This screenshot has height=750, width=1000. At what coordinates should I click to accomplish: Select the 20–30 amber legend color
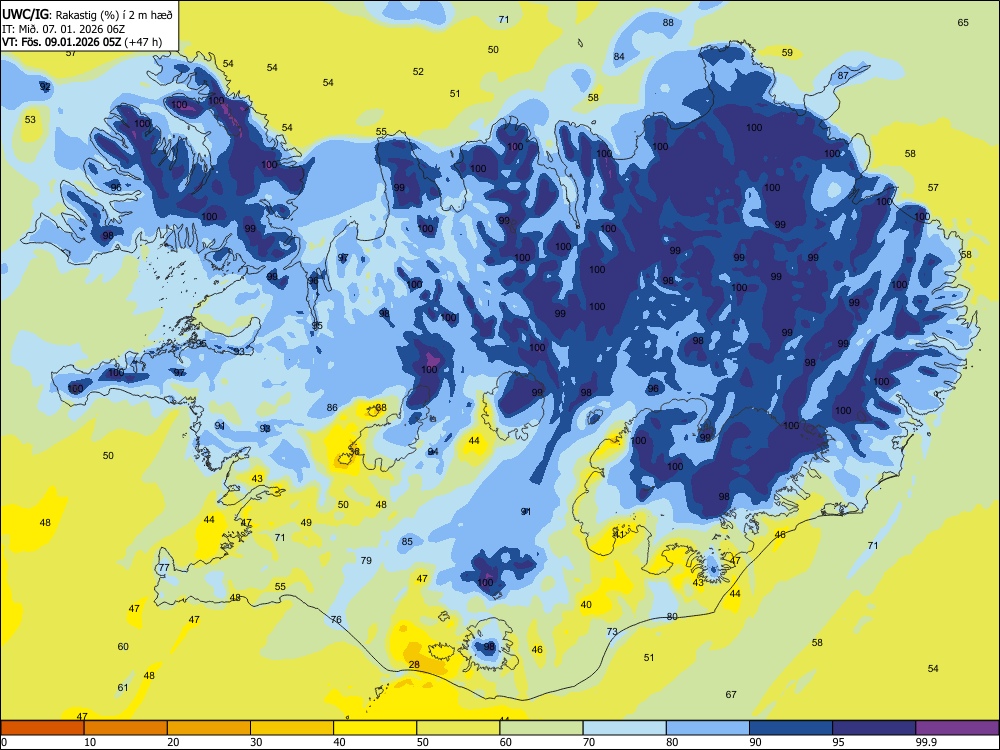[209, 728]
